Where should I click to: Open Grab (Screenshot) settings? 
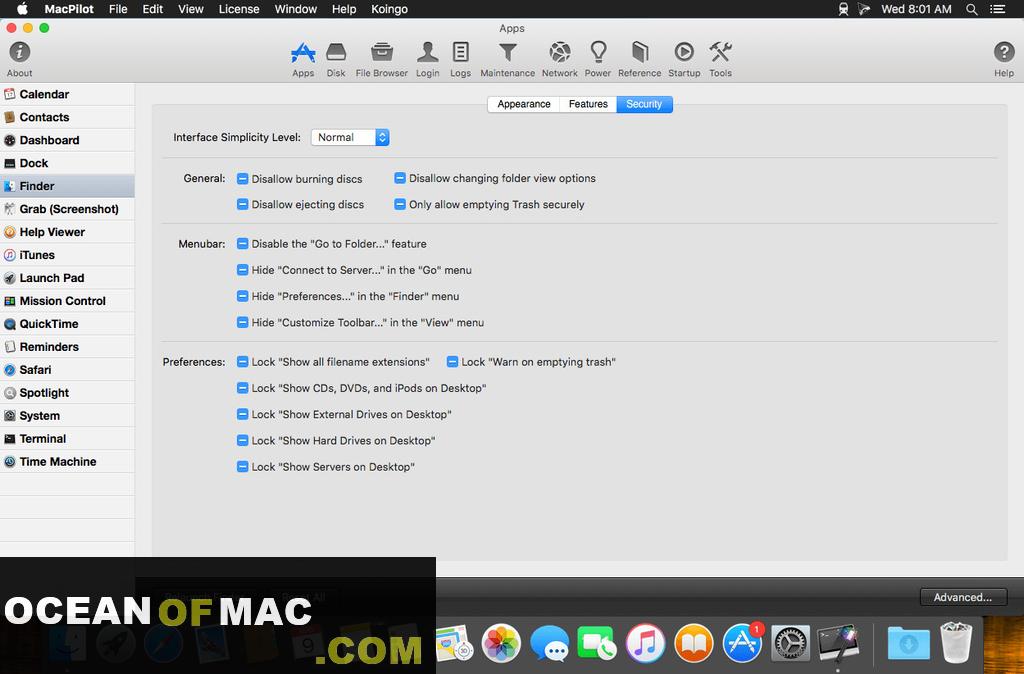(67, 209)
